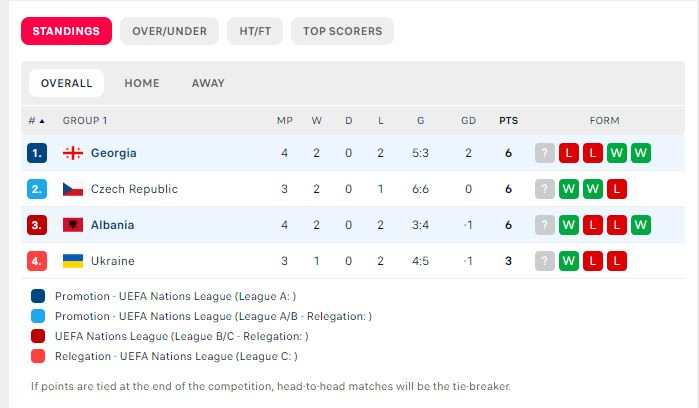The width and height of the screenshot is (699, 408).
Task: Switch to the Away standings tab
Action: click(208, 83)
